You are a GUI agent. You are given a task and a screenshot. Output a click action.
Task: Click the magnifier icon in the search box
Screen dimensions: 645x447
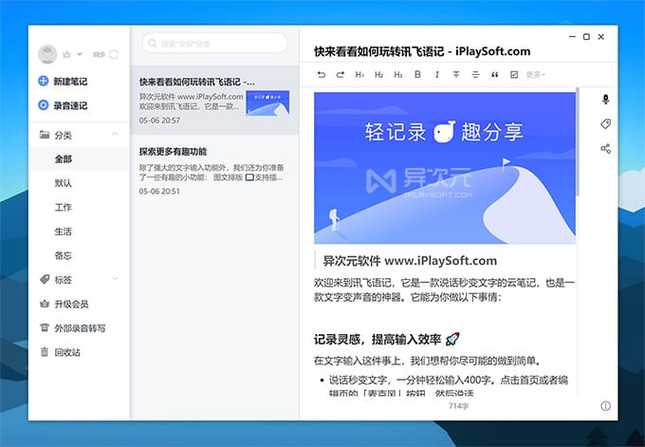pyautogui.click(x=152, y=43)
